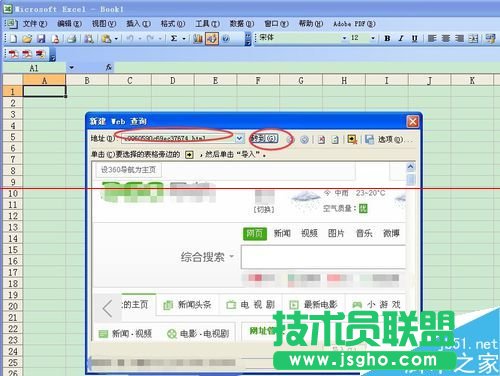
Task: Open the Name Box dropdown arrow
Action: click(x=71, y=68)
